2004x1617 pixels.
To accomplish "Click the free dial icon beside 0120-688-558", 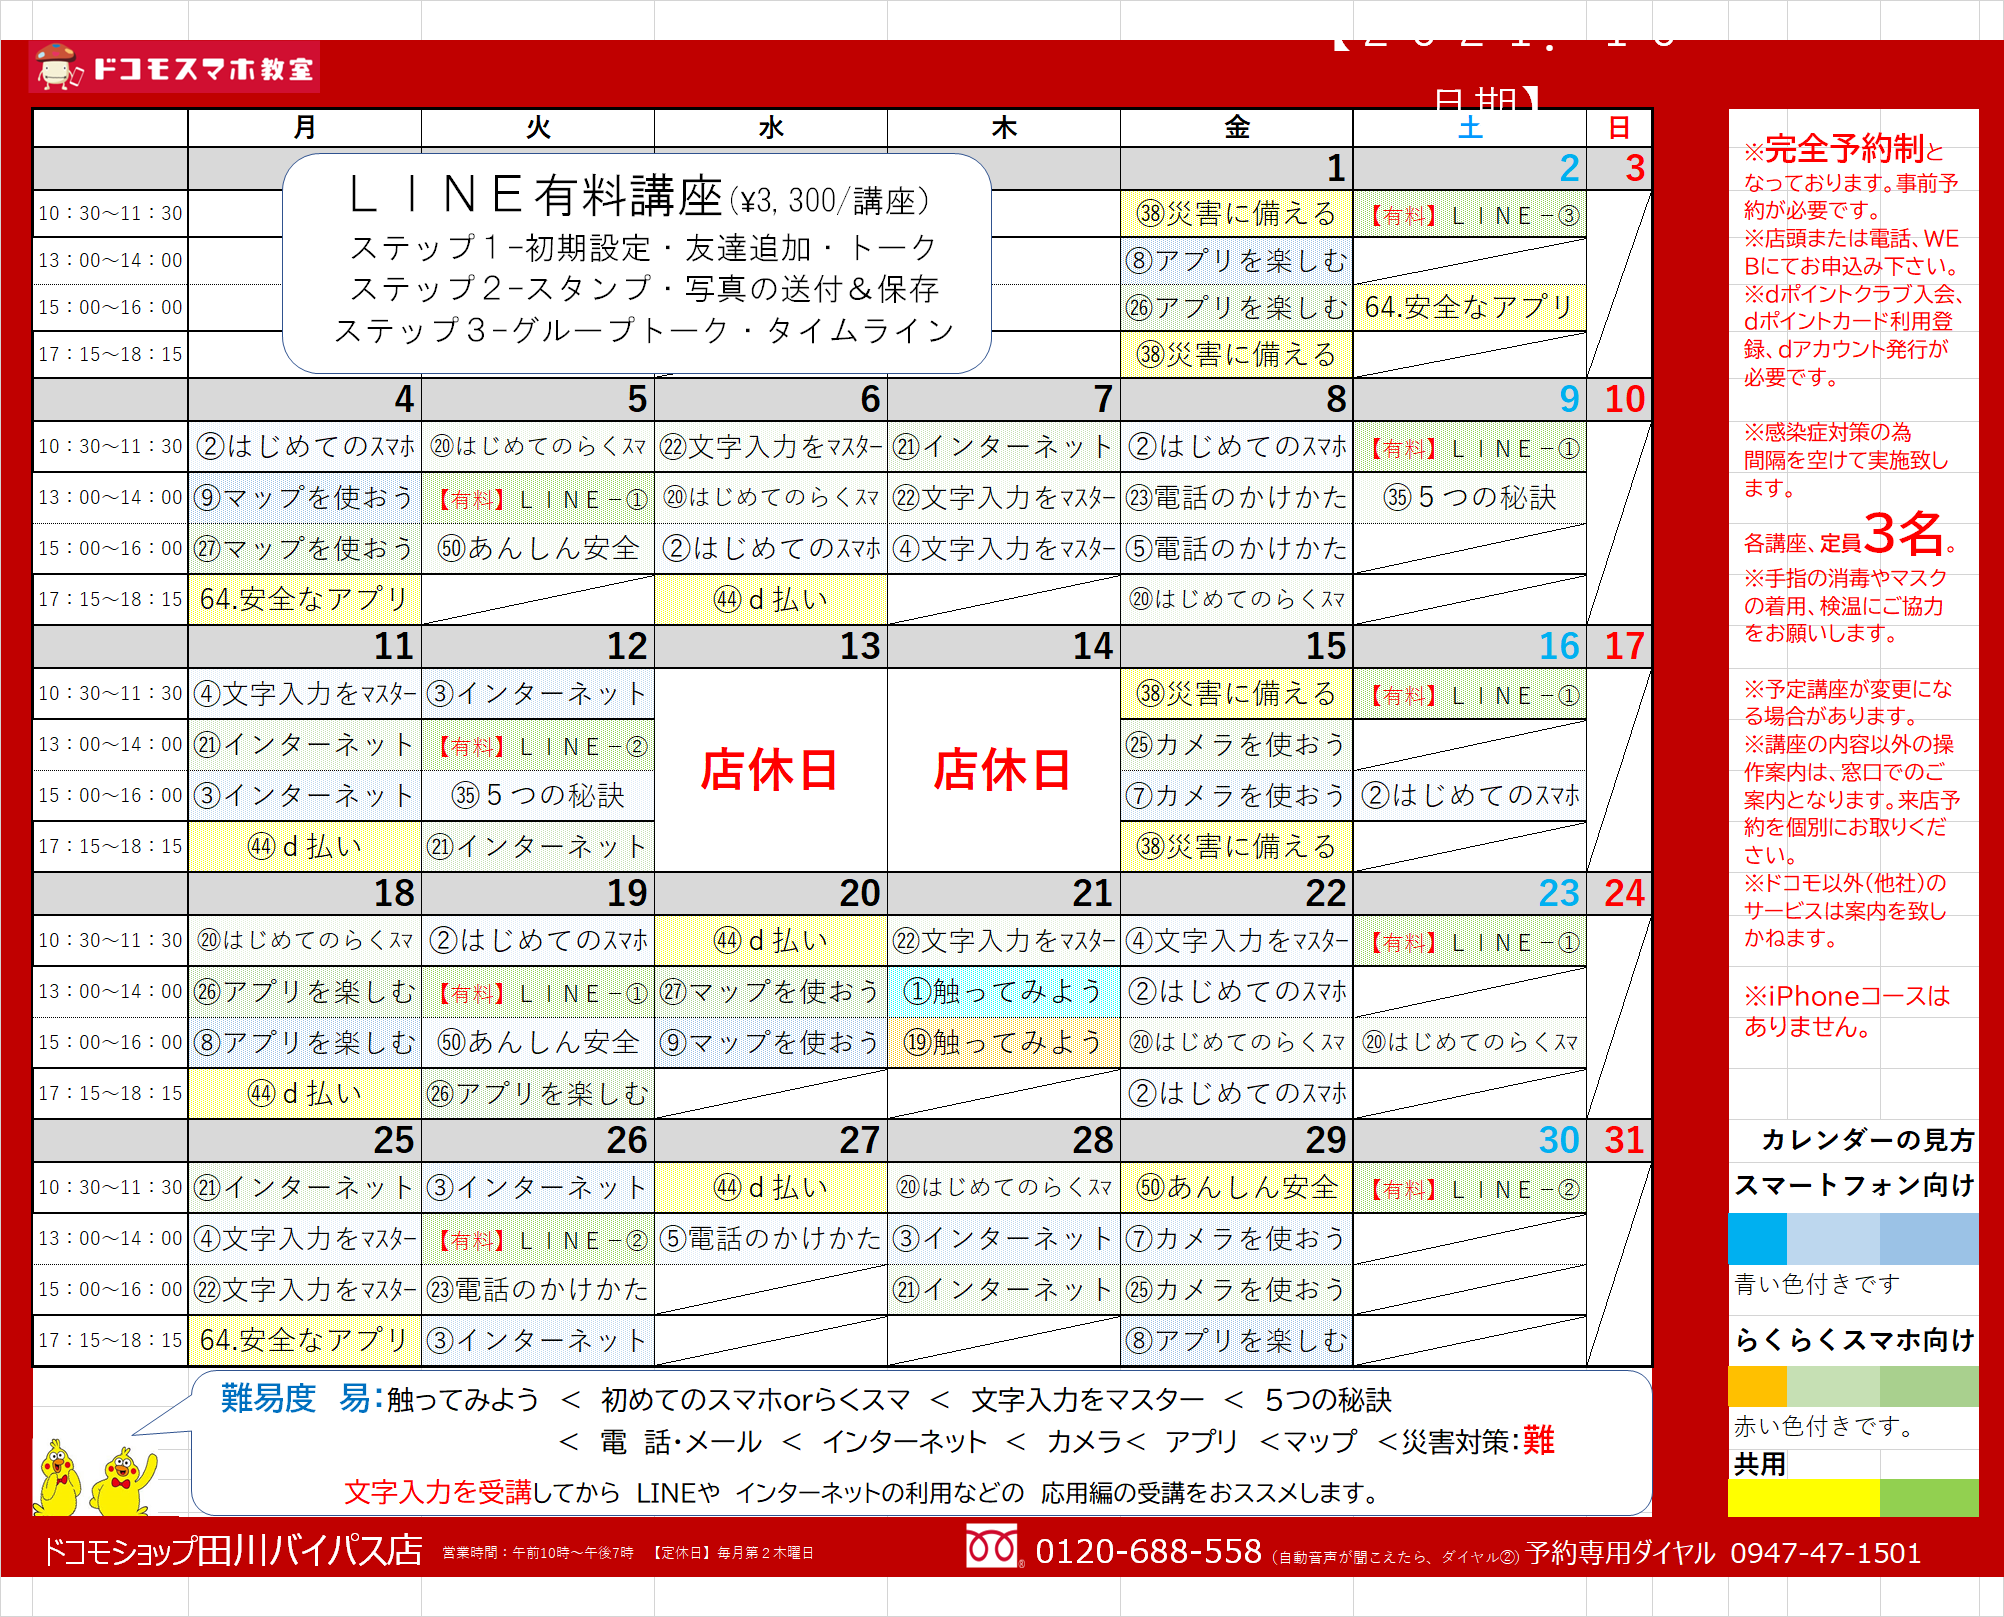I will pos(992,1547).
